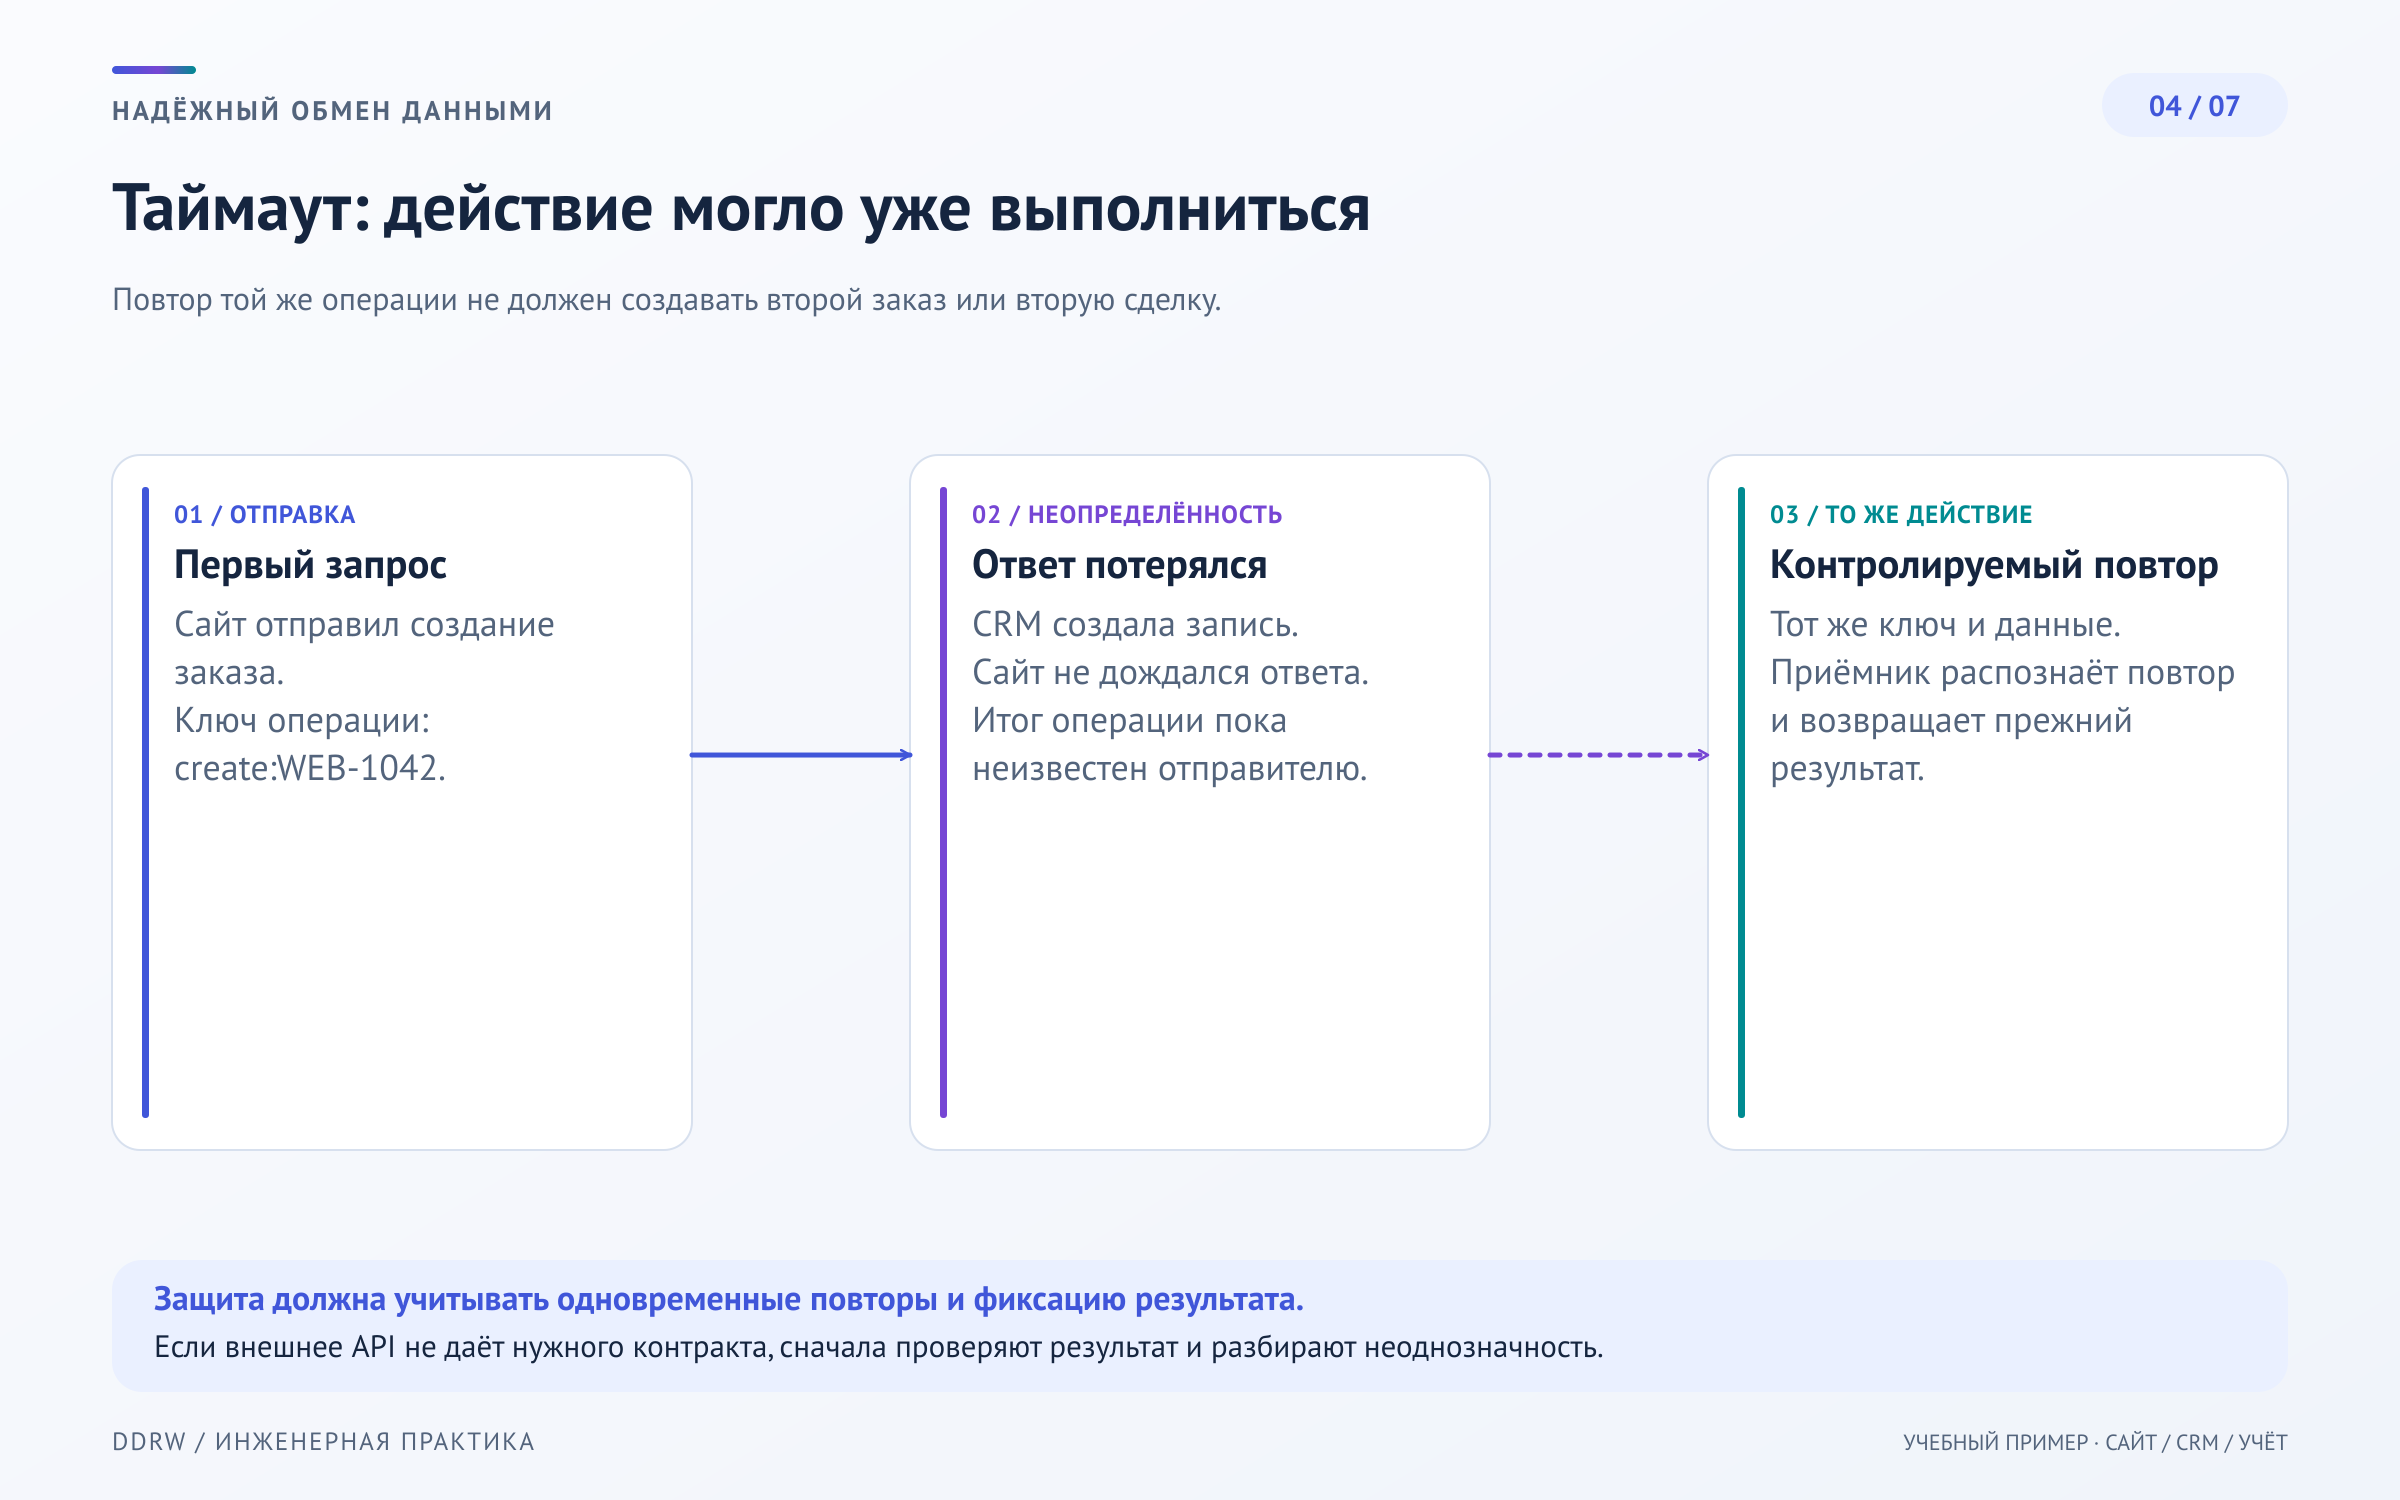Click the highlighted line "Защита должна учитывать одновременные повторы"
2400x1500 pixels.
[x=728, y=1299]
